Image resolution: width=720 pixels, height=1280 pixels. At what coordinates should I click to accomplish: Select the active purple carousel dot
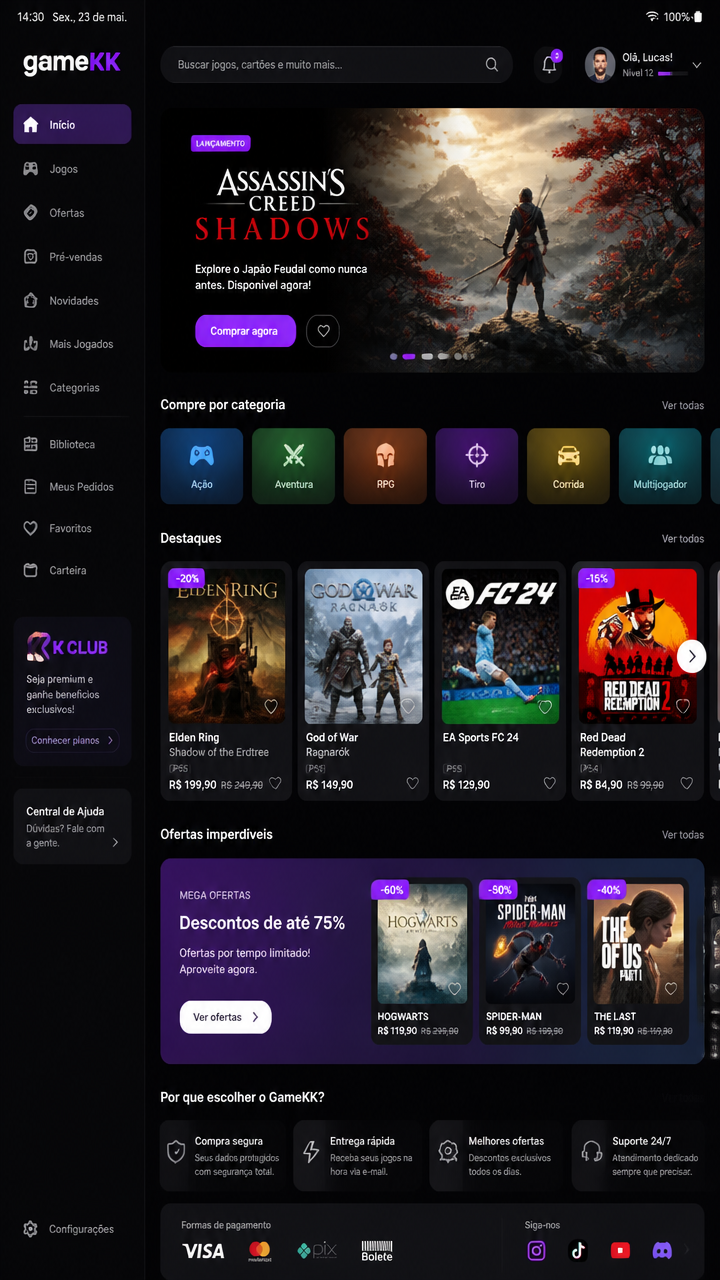pyautogui.click(x=409, y=356)
